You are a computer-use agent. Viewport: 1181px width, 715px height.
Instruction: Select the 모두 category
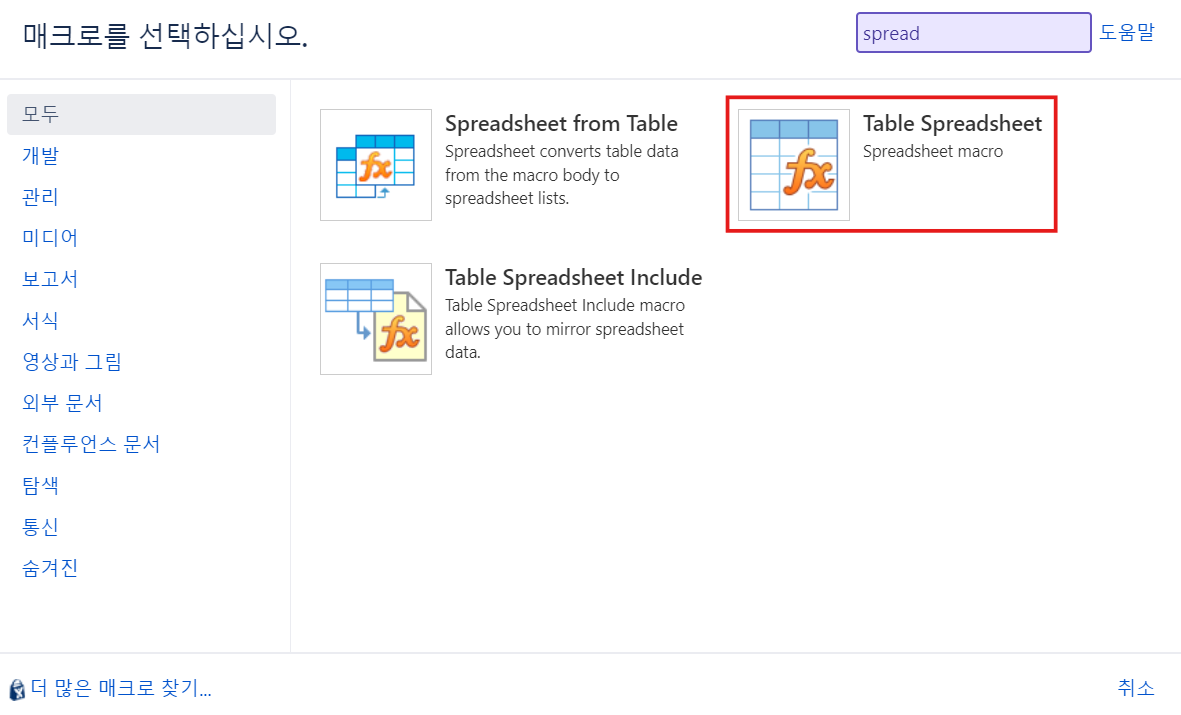click(x=142, y=115)
